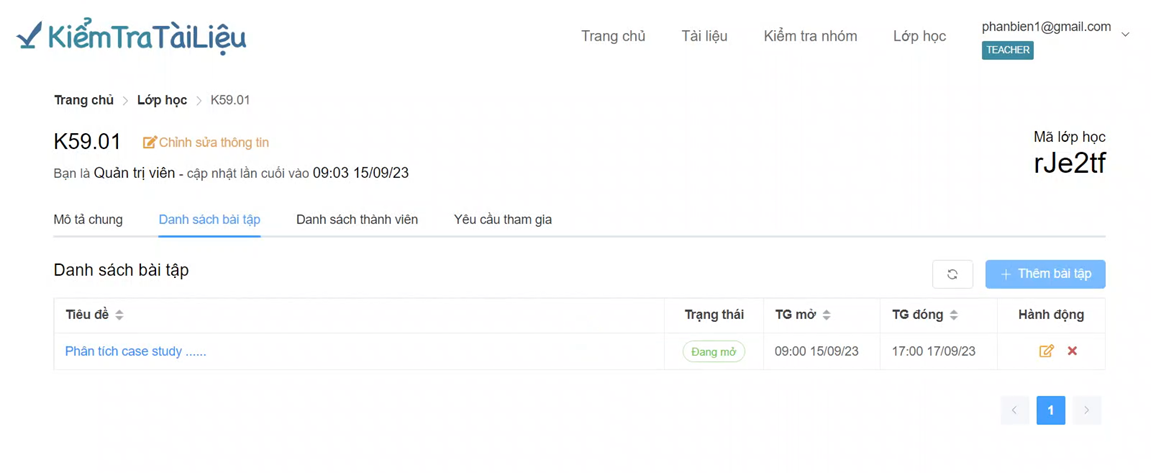Click the KiểmTraTàiLiệu logo
Image resolution: width=1151 pixels, height=473 pixels.
coord(131,36)
